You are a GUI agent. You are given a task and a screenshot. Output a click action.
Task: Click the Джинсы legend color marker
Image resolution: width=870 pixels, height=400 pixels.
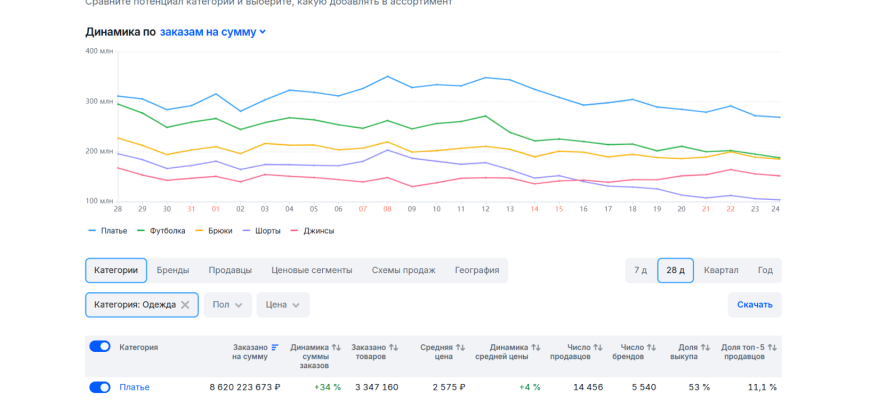(x=293, y=230)
